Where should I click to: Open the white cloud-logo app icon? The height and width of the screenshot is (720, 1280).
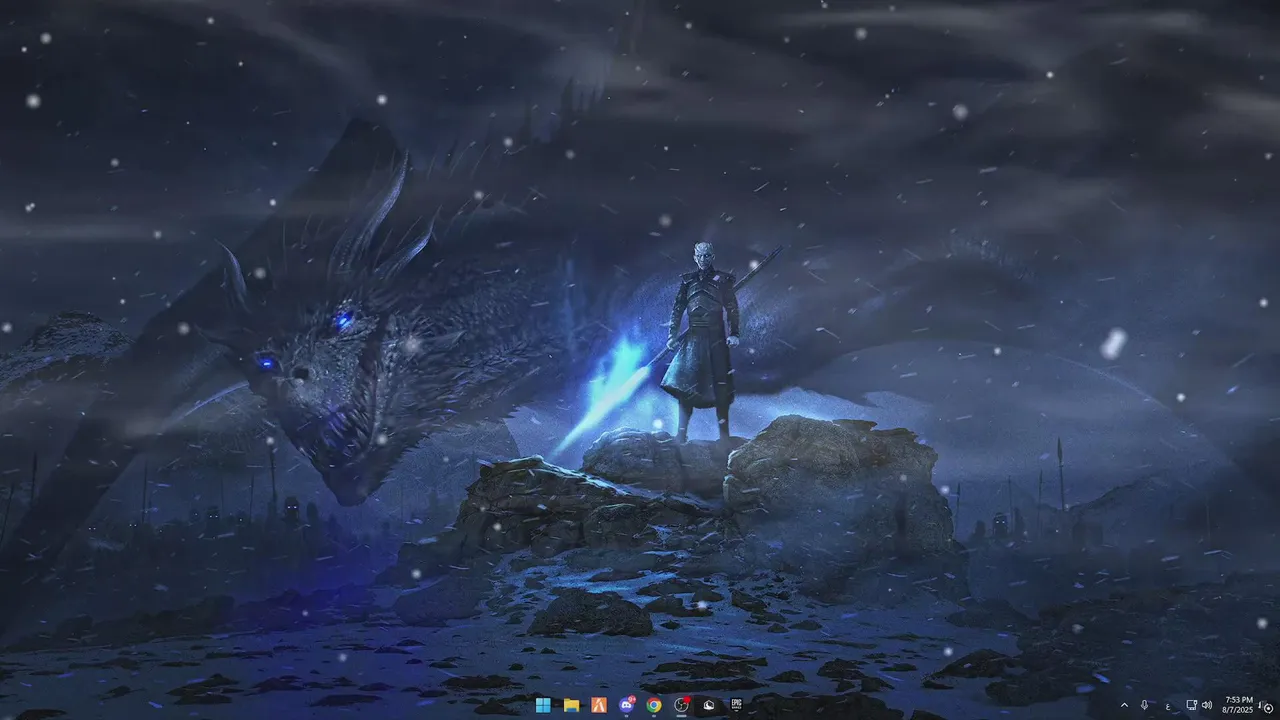click(x=709, y=705)
